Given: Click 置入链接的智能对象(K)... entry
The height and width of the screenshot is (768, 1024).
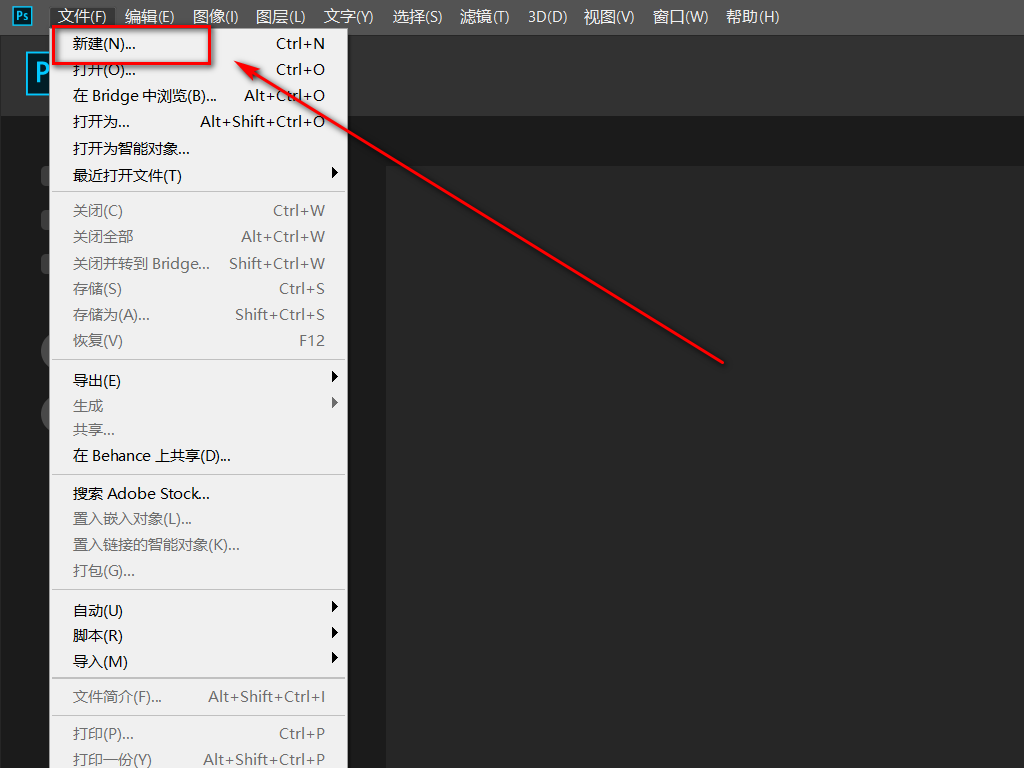Looking at the screenshot, I should (x=199, y=545).
